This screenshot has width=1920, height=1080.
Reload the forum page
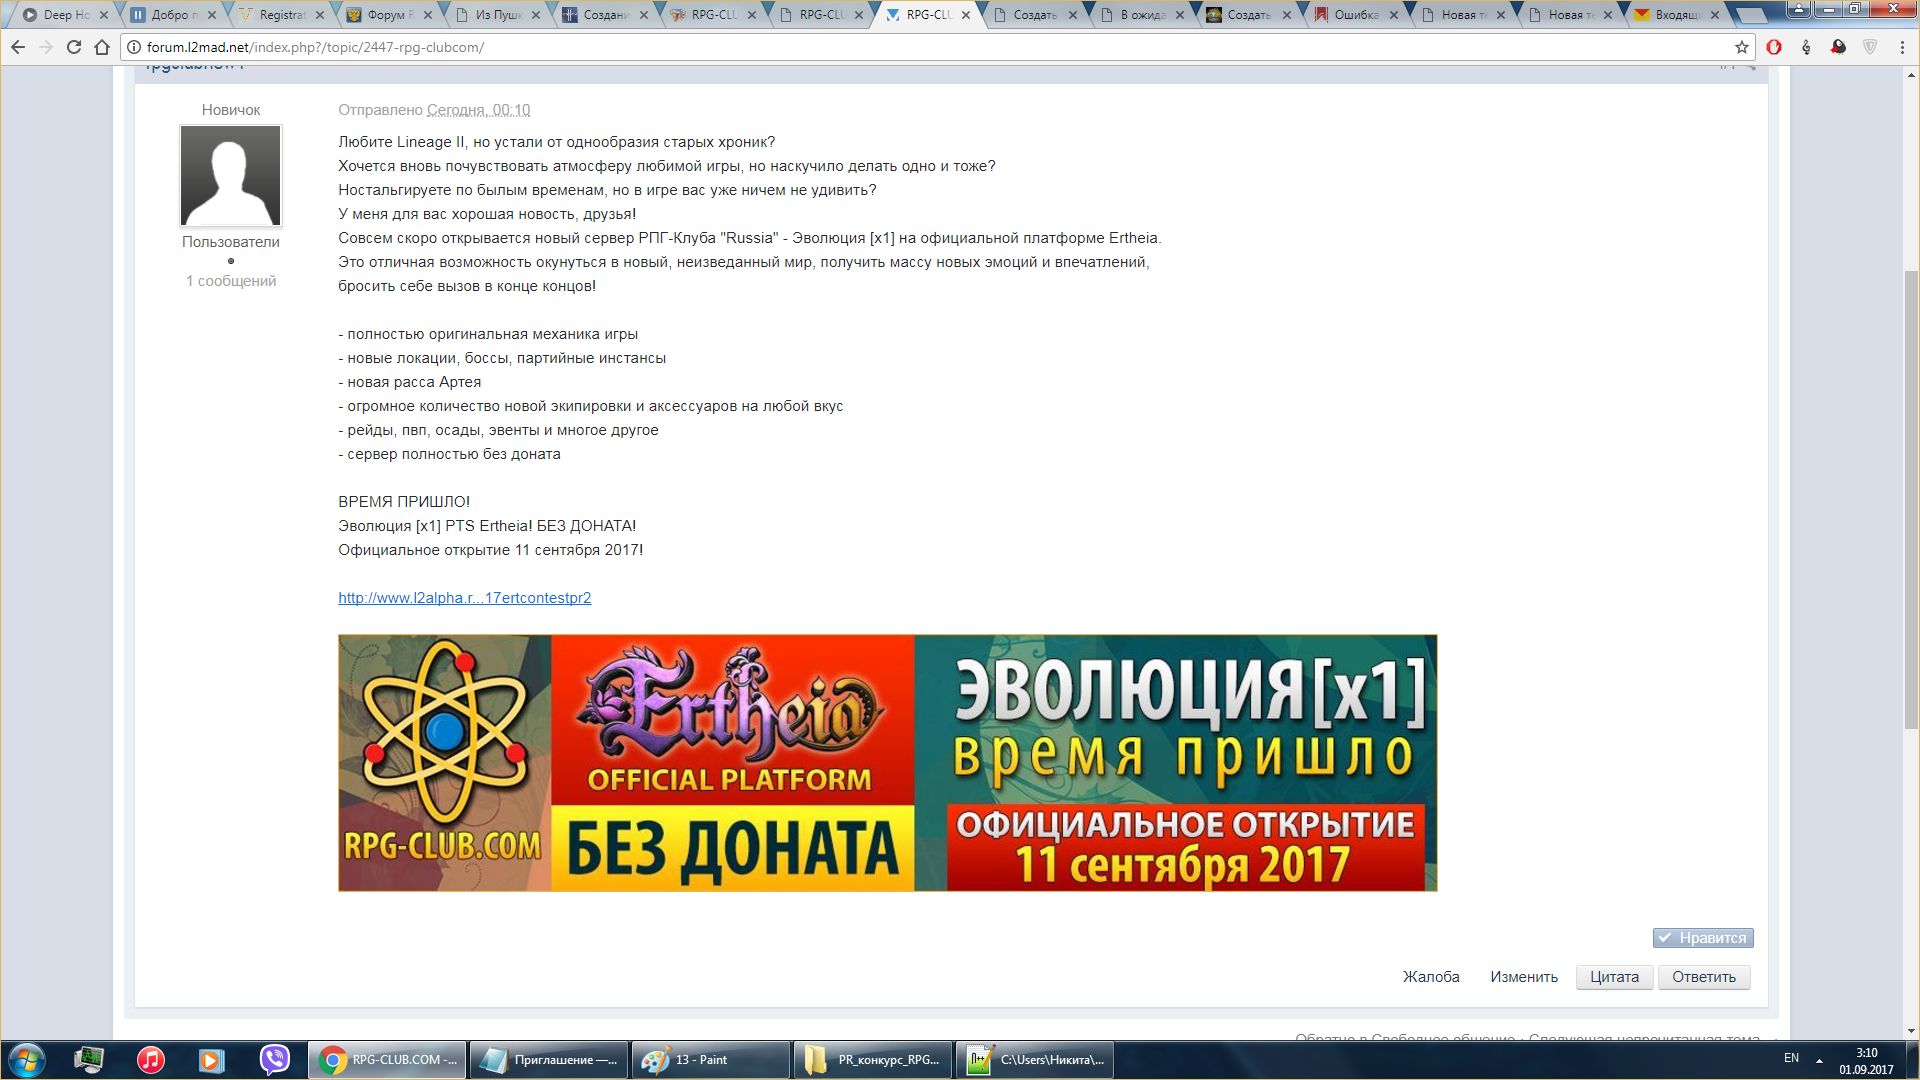(x=74, y=47)
